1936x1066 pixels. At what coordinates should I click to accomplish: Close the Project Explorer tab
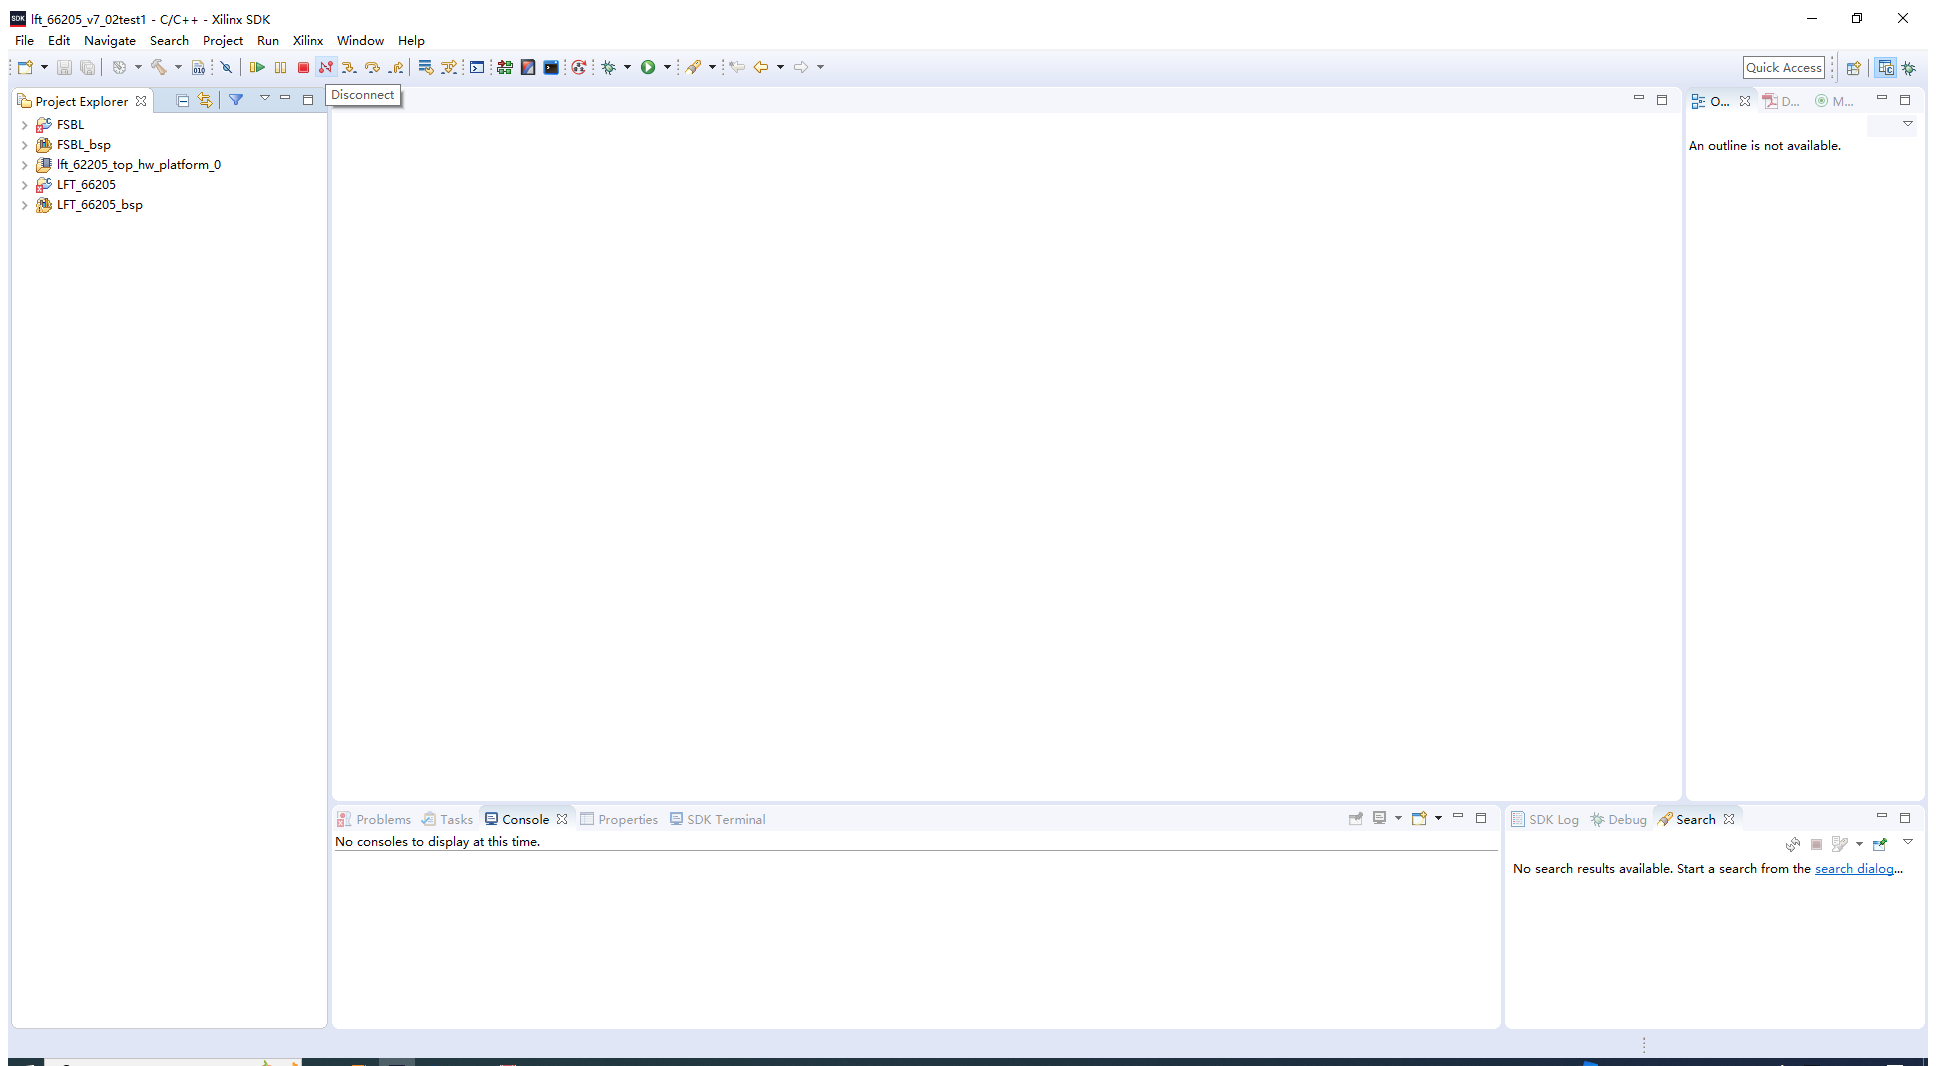[x=141, y=101]
